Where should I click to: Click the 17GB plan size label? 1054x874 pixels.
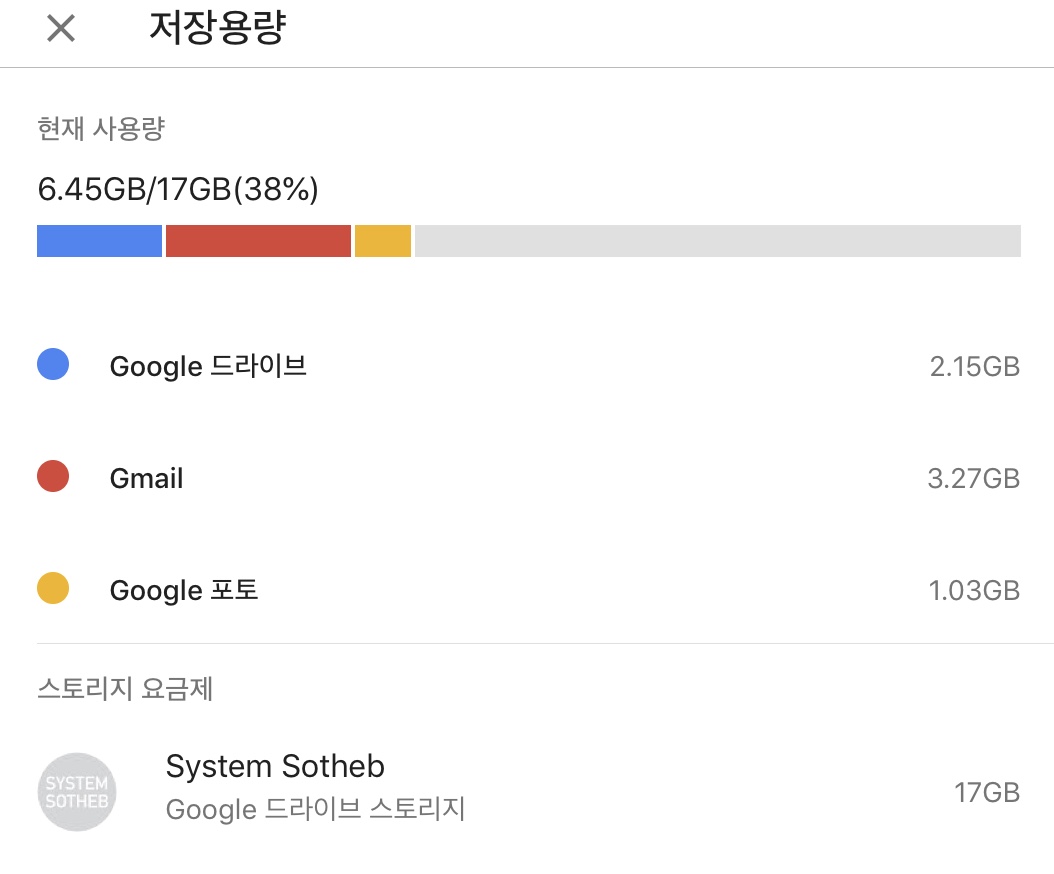click(987, 793)
